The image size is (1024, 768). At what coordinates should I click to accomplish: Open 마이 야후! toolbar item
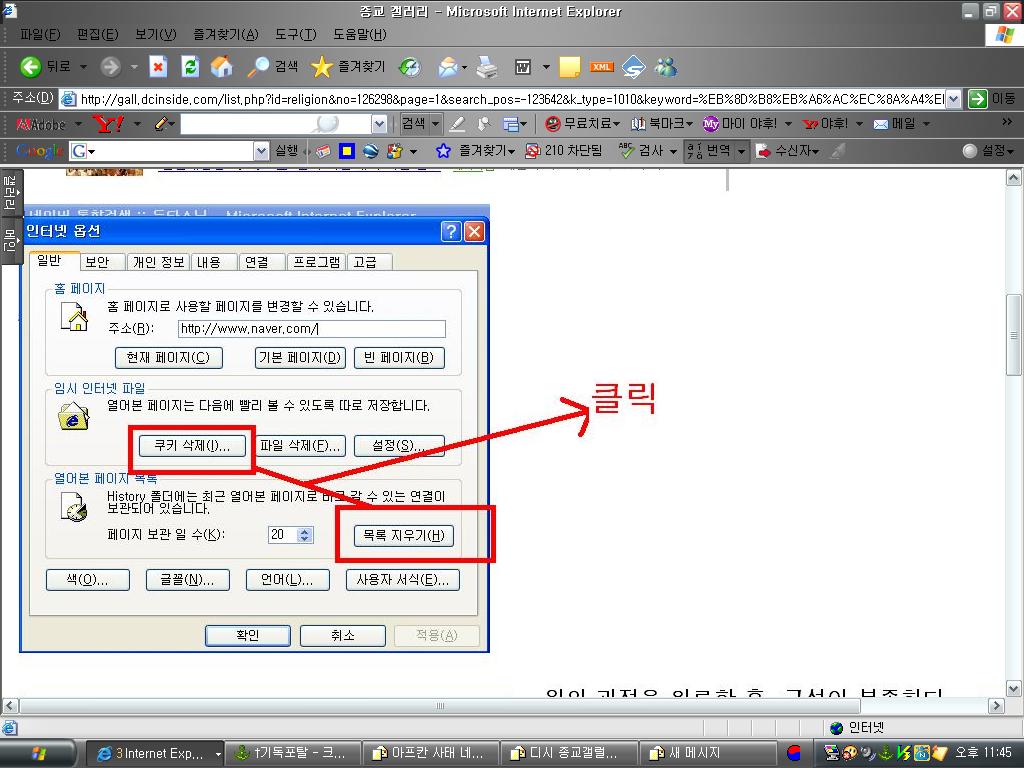click(740, 123)
